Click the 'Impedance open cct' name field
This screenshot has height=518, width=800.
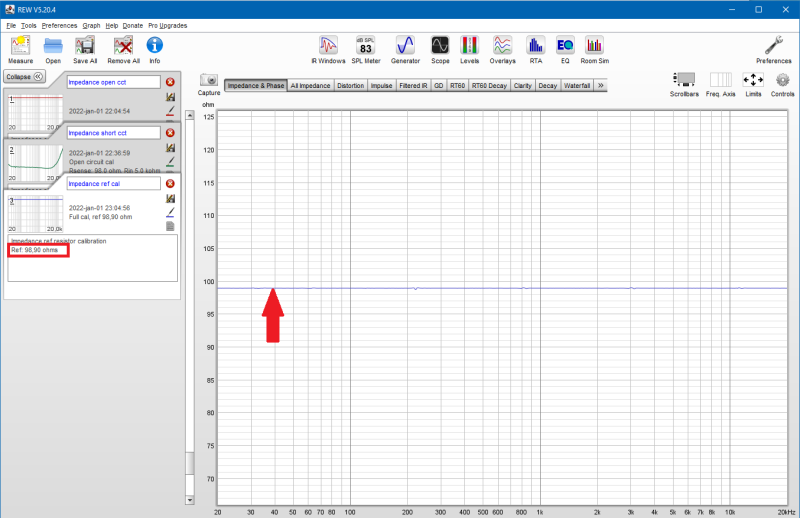click(113, 82)
